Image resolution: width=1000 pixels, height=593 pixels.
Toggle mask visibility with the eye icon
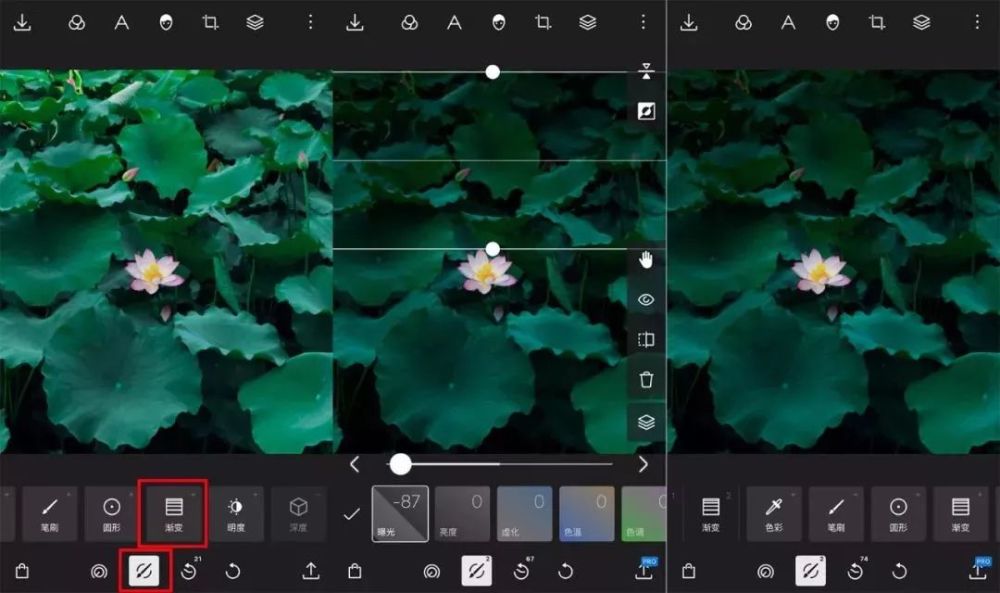(x=646, y=300)
